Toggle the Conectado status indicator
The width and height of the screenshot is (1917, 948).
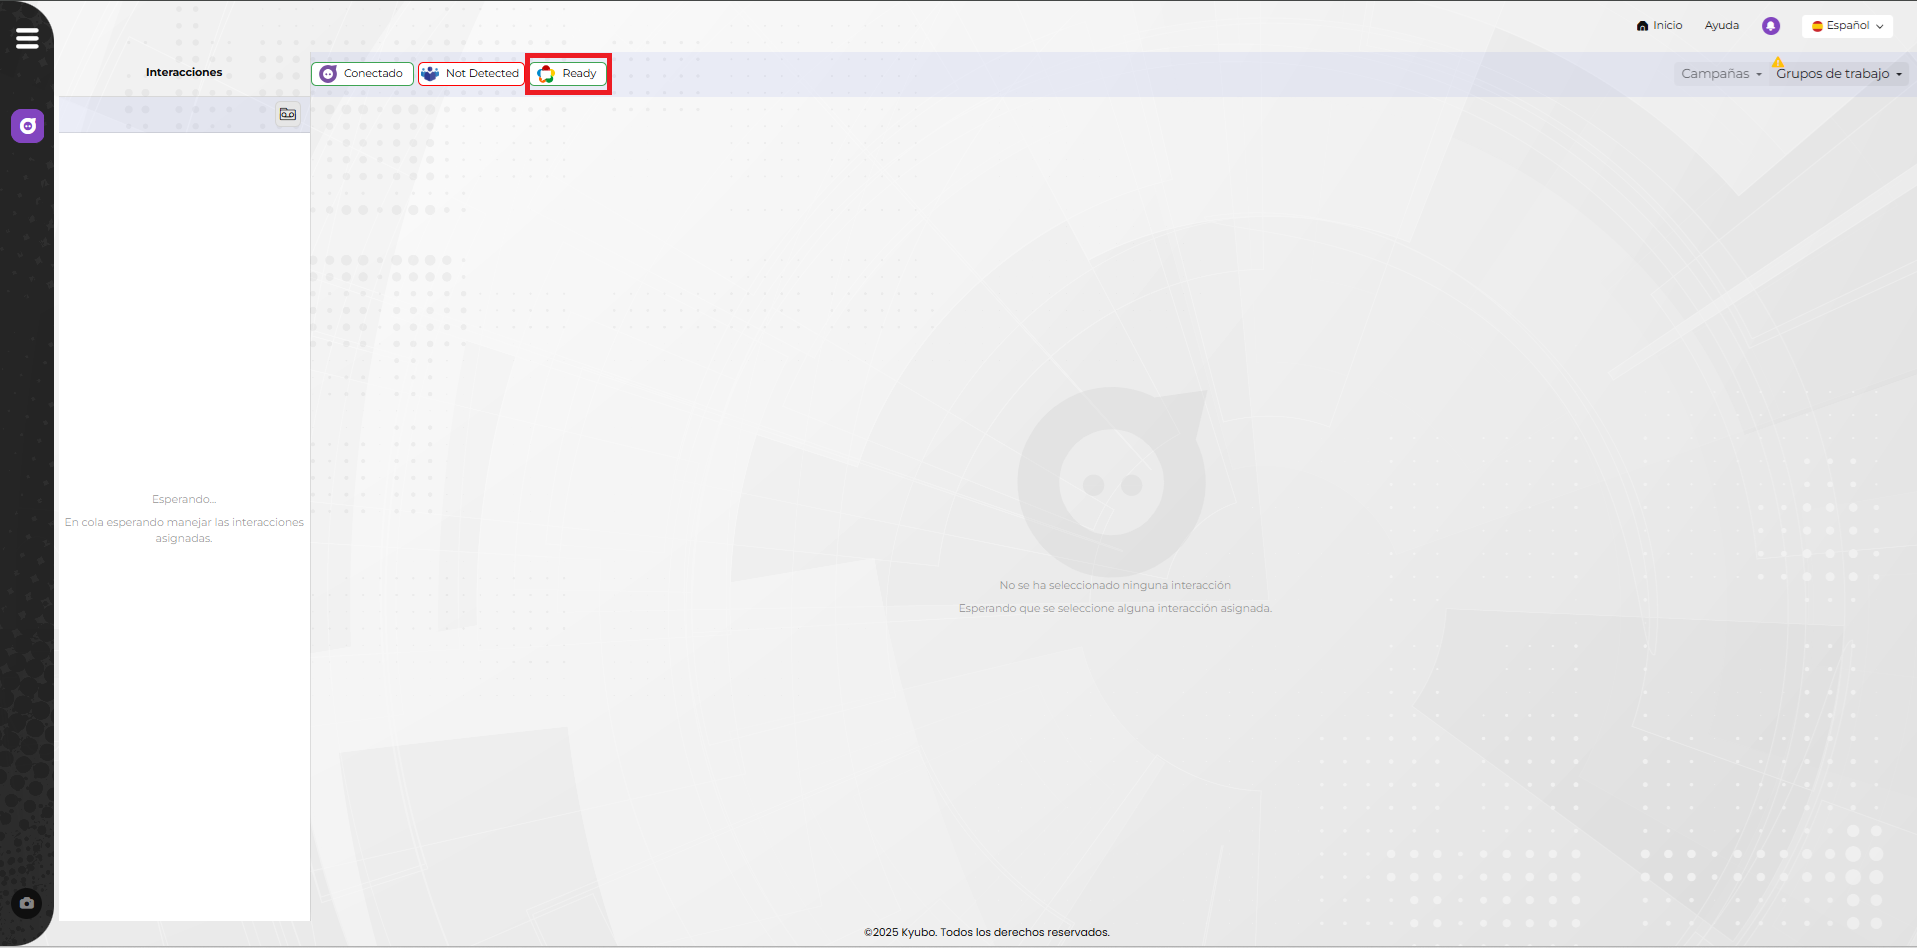pyautogui.click(x=362, y=74)
